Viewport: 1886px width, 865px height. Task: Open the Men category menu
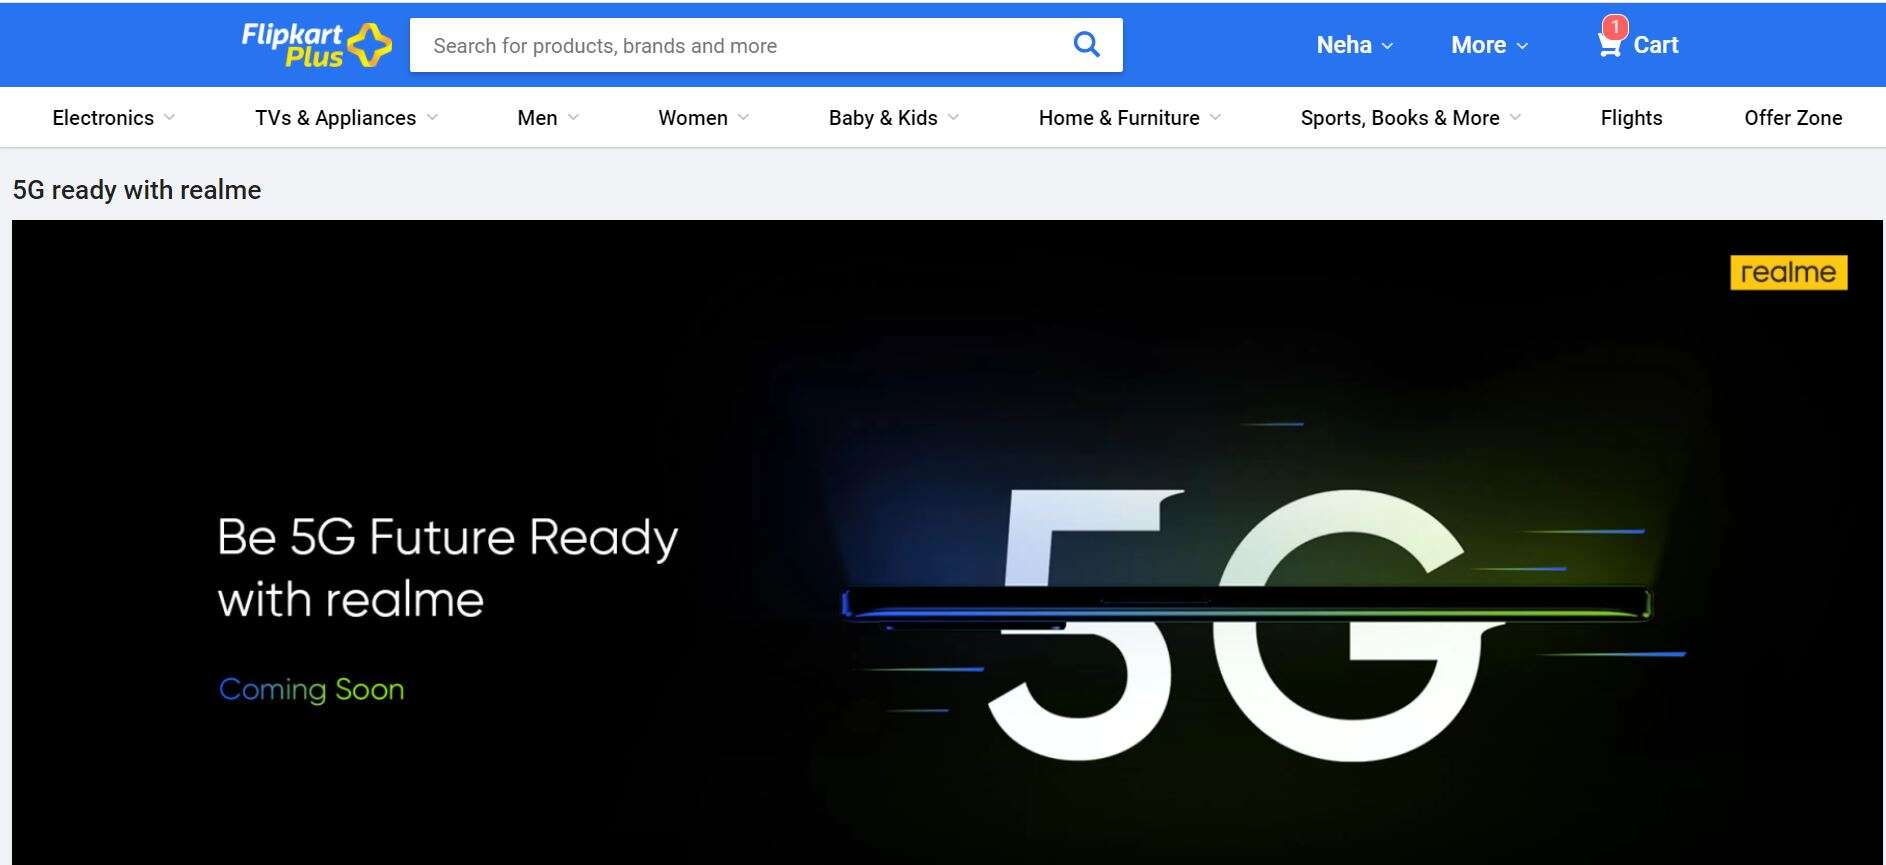tap(537, 118)
